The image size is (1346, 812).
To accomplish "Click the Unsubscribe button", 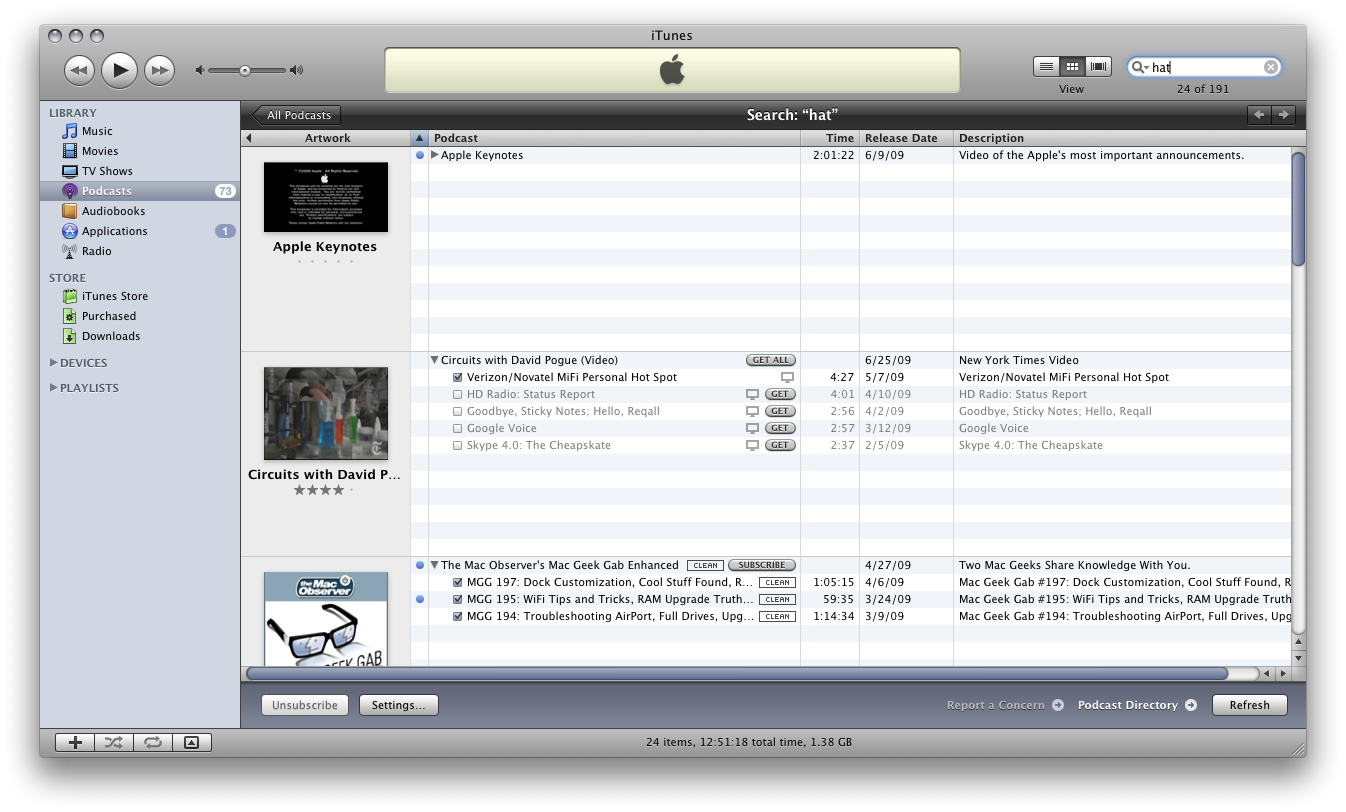I will (x=306, y=705).
